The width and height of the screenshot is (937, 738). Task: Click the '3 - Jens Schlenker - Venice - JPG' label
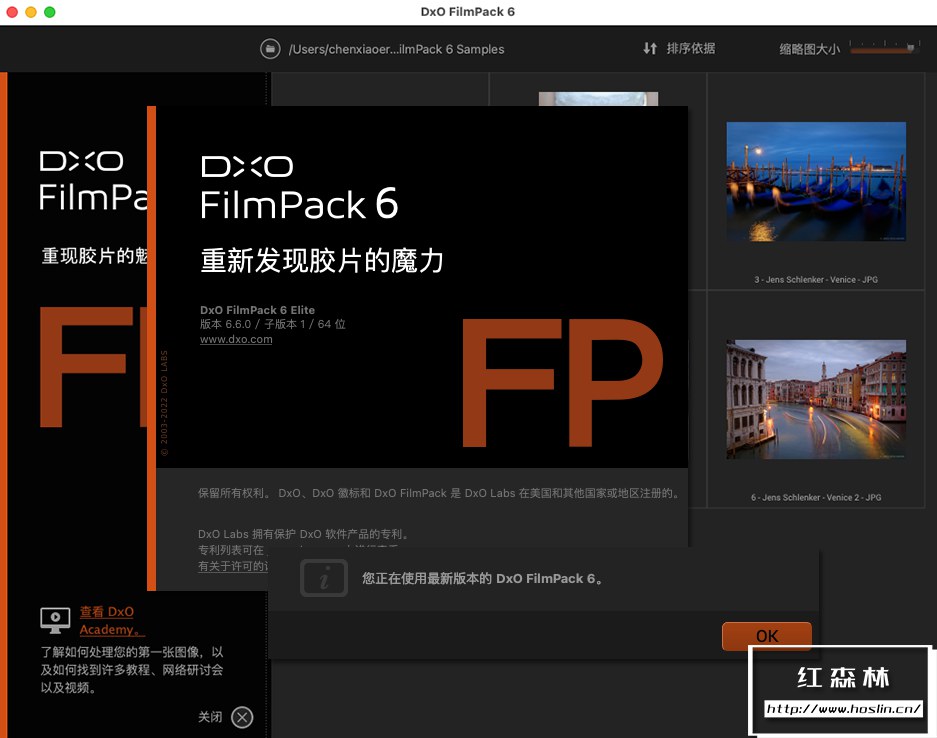pos(816,279)
